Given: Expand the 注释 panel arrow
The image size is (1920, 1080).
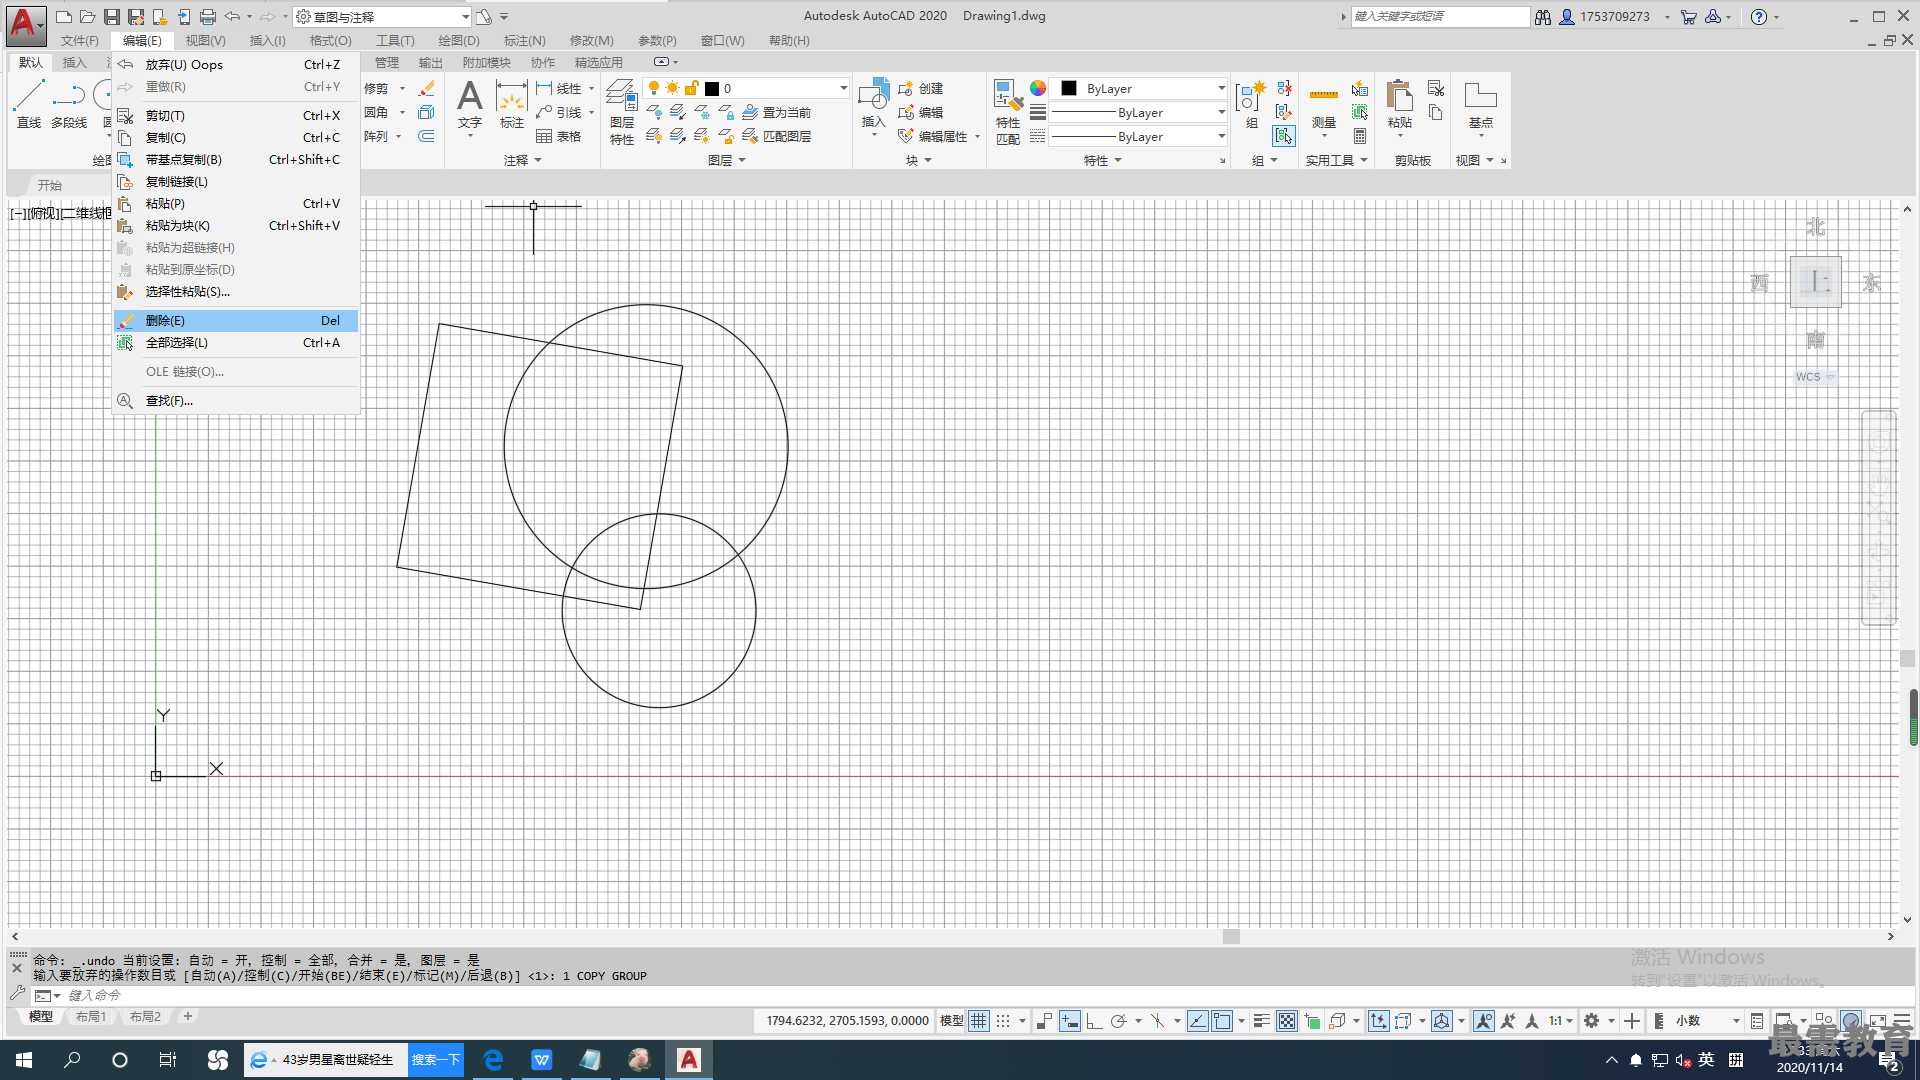Looking at the screenshot, I should tap(538, 160).
